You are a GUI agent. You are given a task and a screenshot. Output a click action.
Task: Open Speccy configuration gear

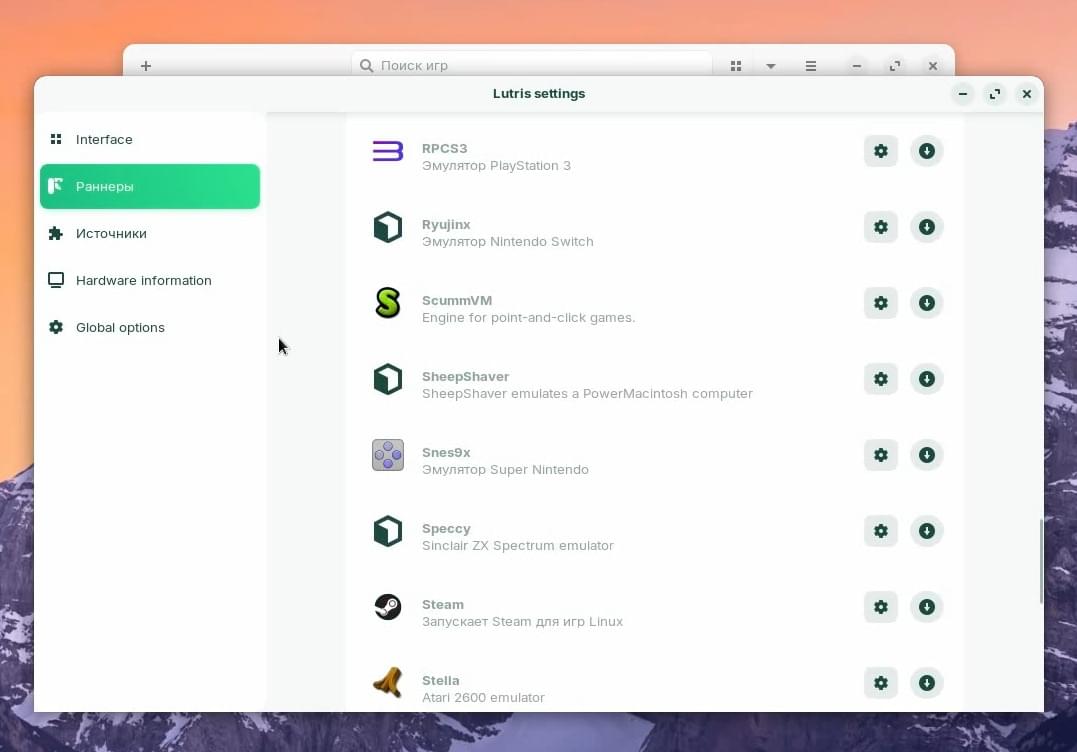pos(881,531)
